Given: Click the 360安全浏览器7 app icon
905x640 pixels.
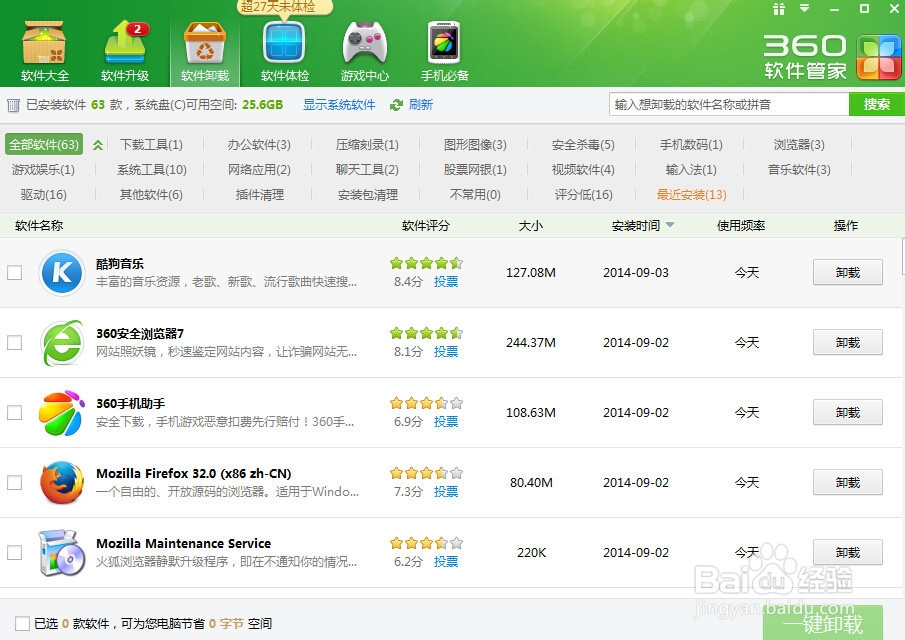Looking at the screenshot, I should click(x=62, y=343).
